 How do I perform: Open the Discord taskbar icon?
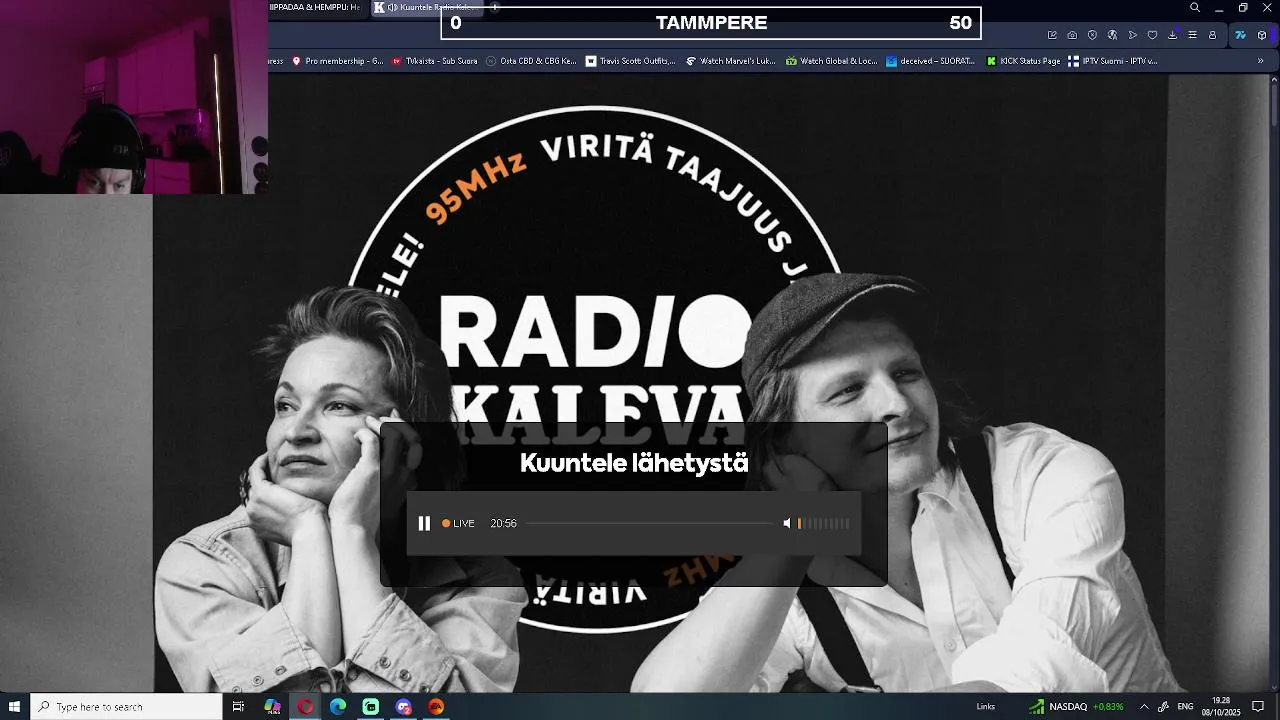[404, 706]
